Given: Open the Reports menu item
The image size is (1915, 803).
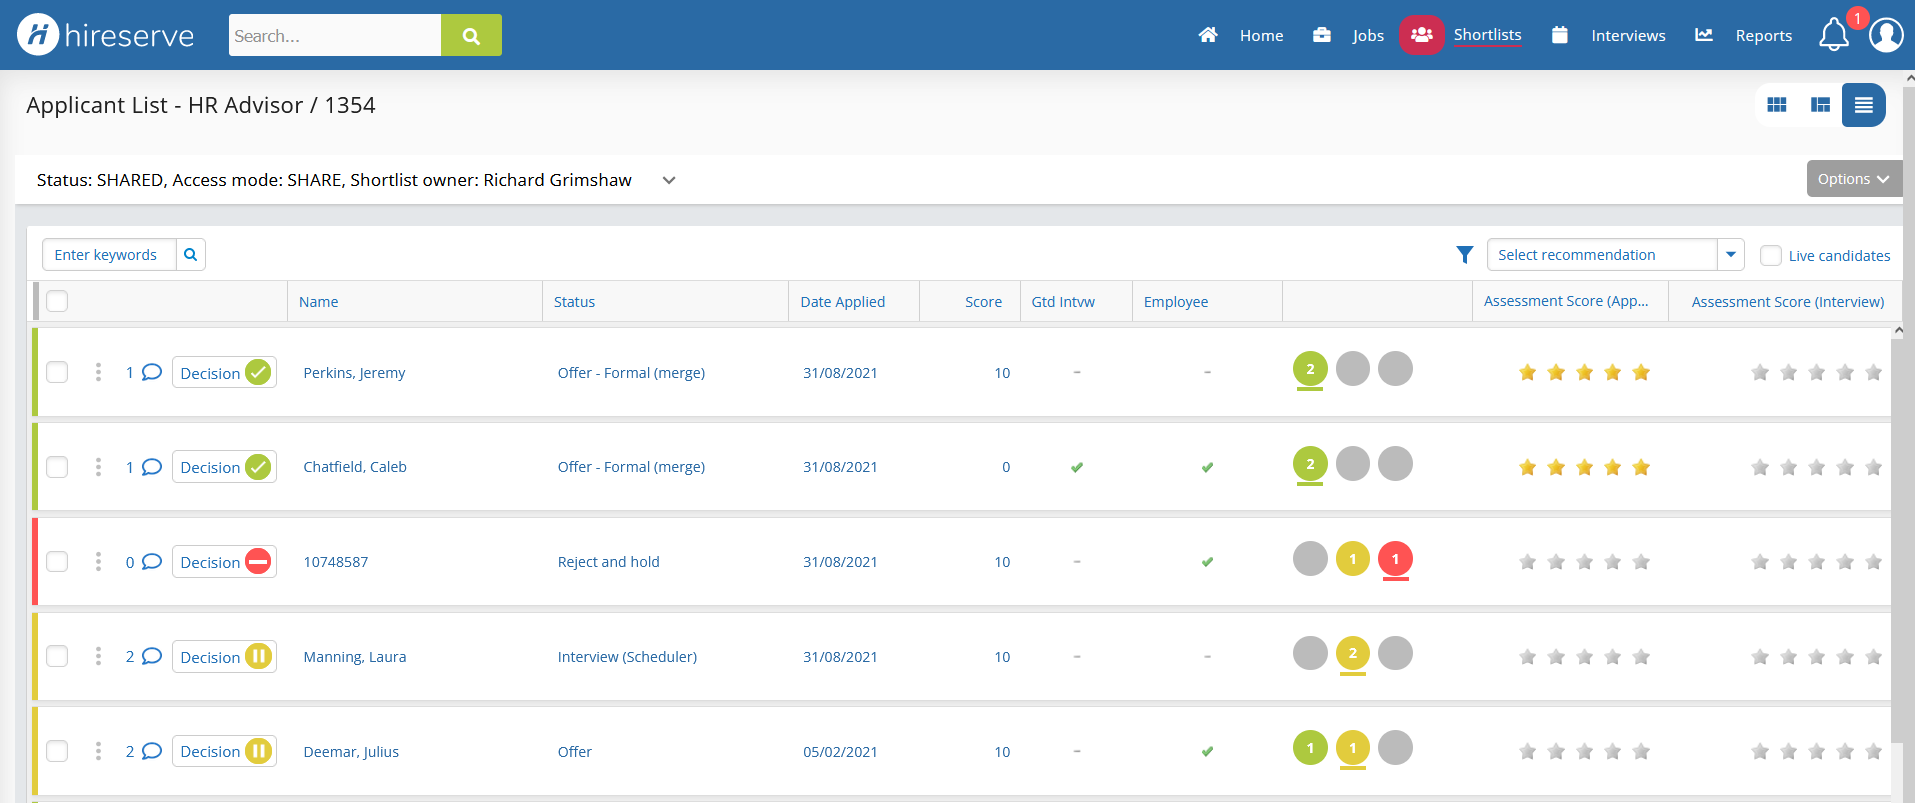Looking at the screenshot, I should pos(1763,36).
